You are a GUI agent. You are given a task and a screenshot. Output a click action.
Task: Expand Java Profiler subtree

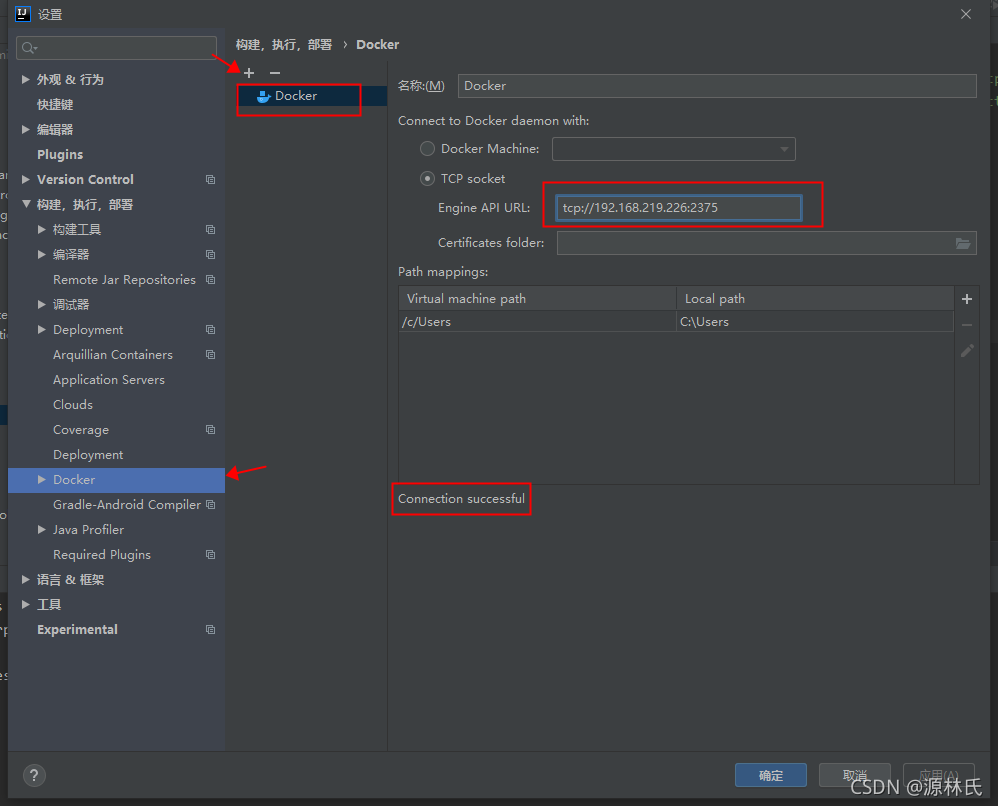click(41, 530)
